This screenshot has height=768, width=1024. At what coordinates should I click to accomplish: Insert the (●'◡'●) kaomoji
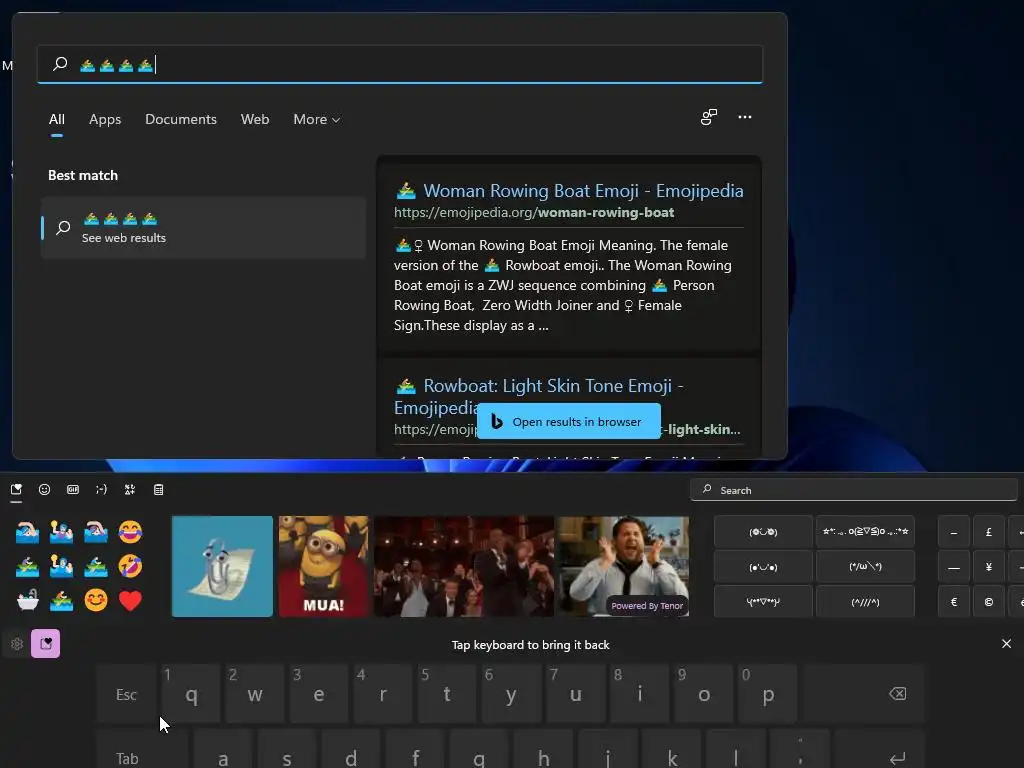click(763, 566)
